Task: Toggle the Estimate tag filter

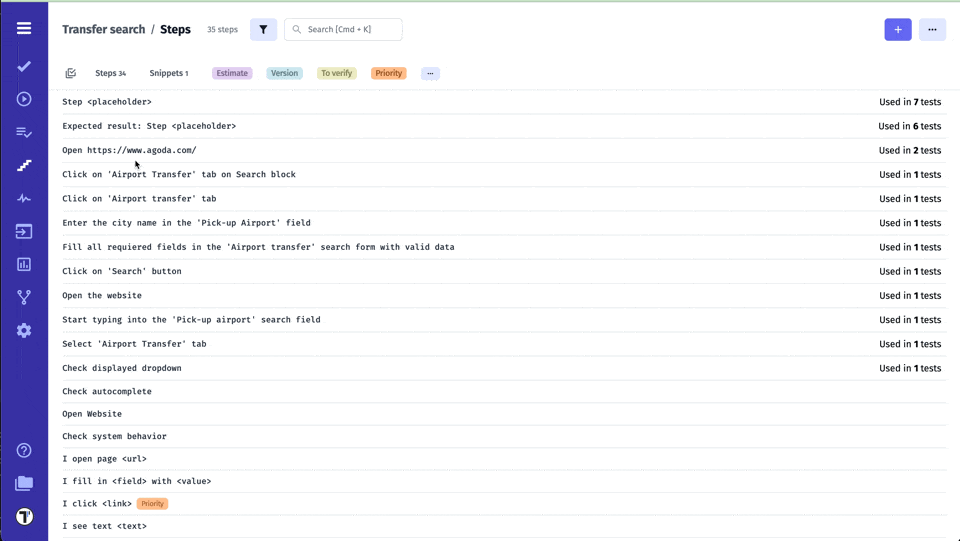Action: coord(231,73)
